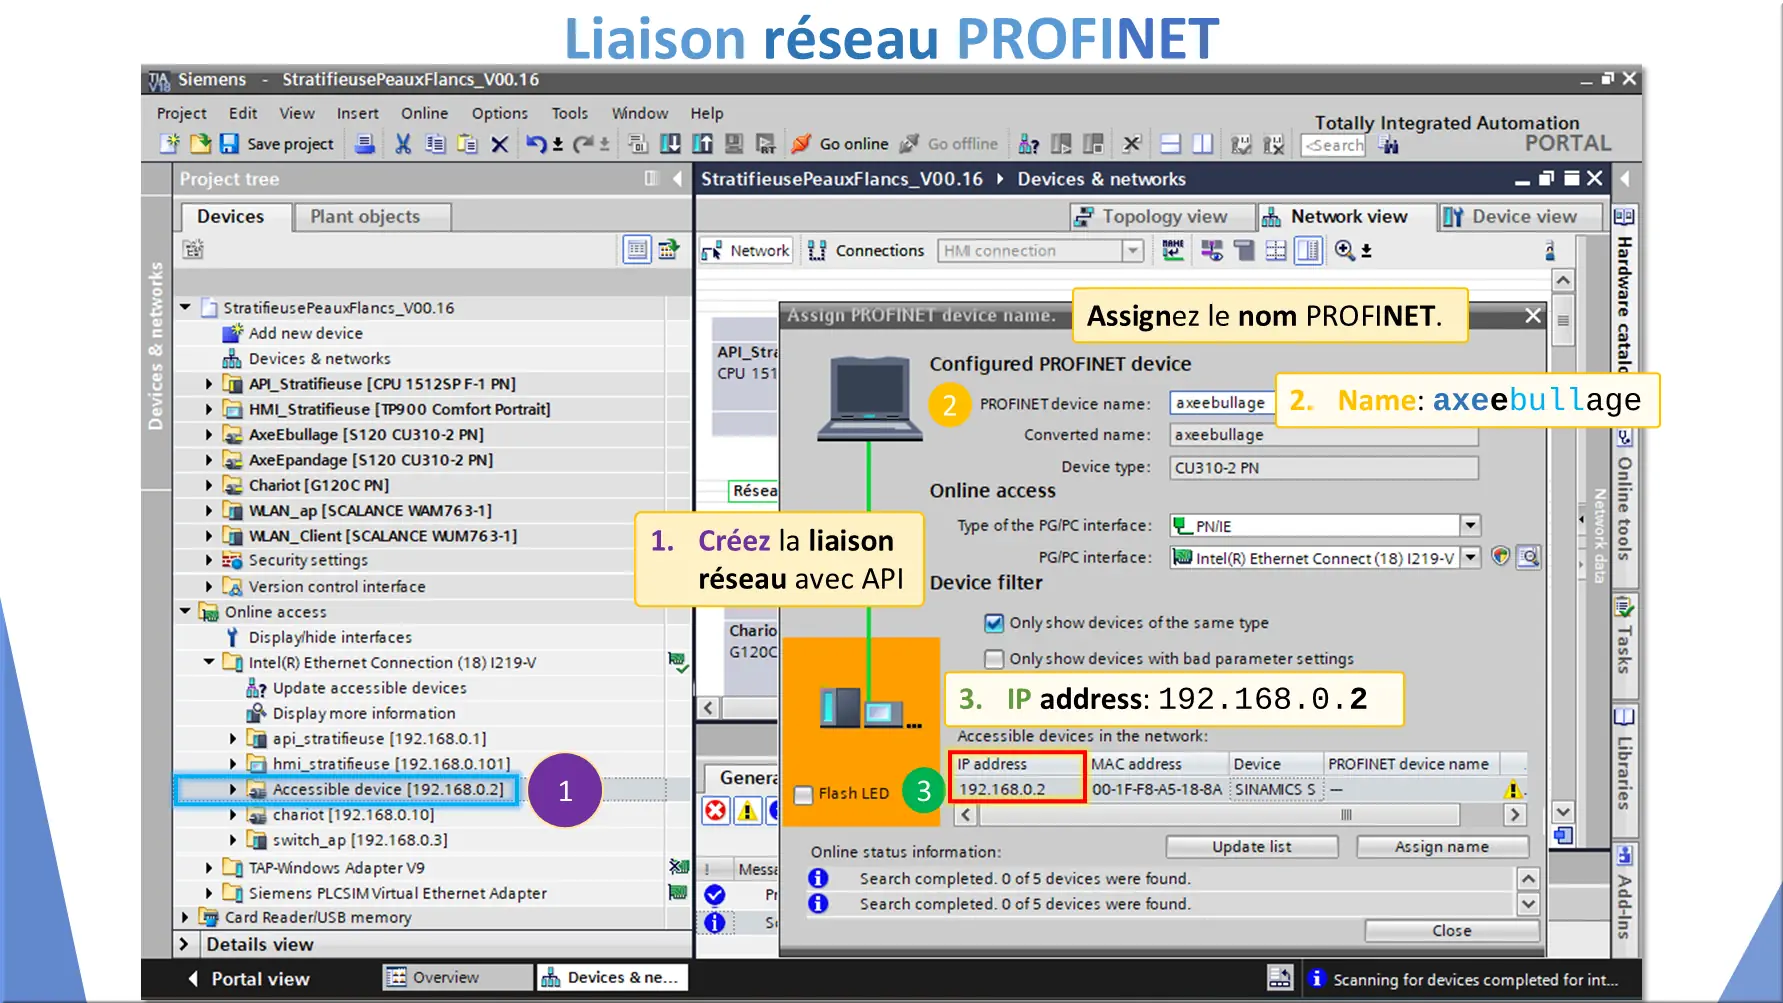This screenshot has width=1783, height=1003.
Task: Expand the AxeEbullage S120 tree node
Action: coord(209,435)
